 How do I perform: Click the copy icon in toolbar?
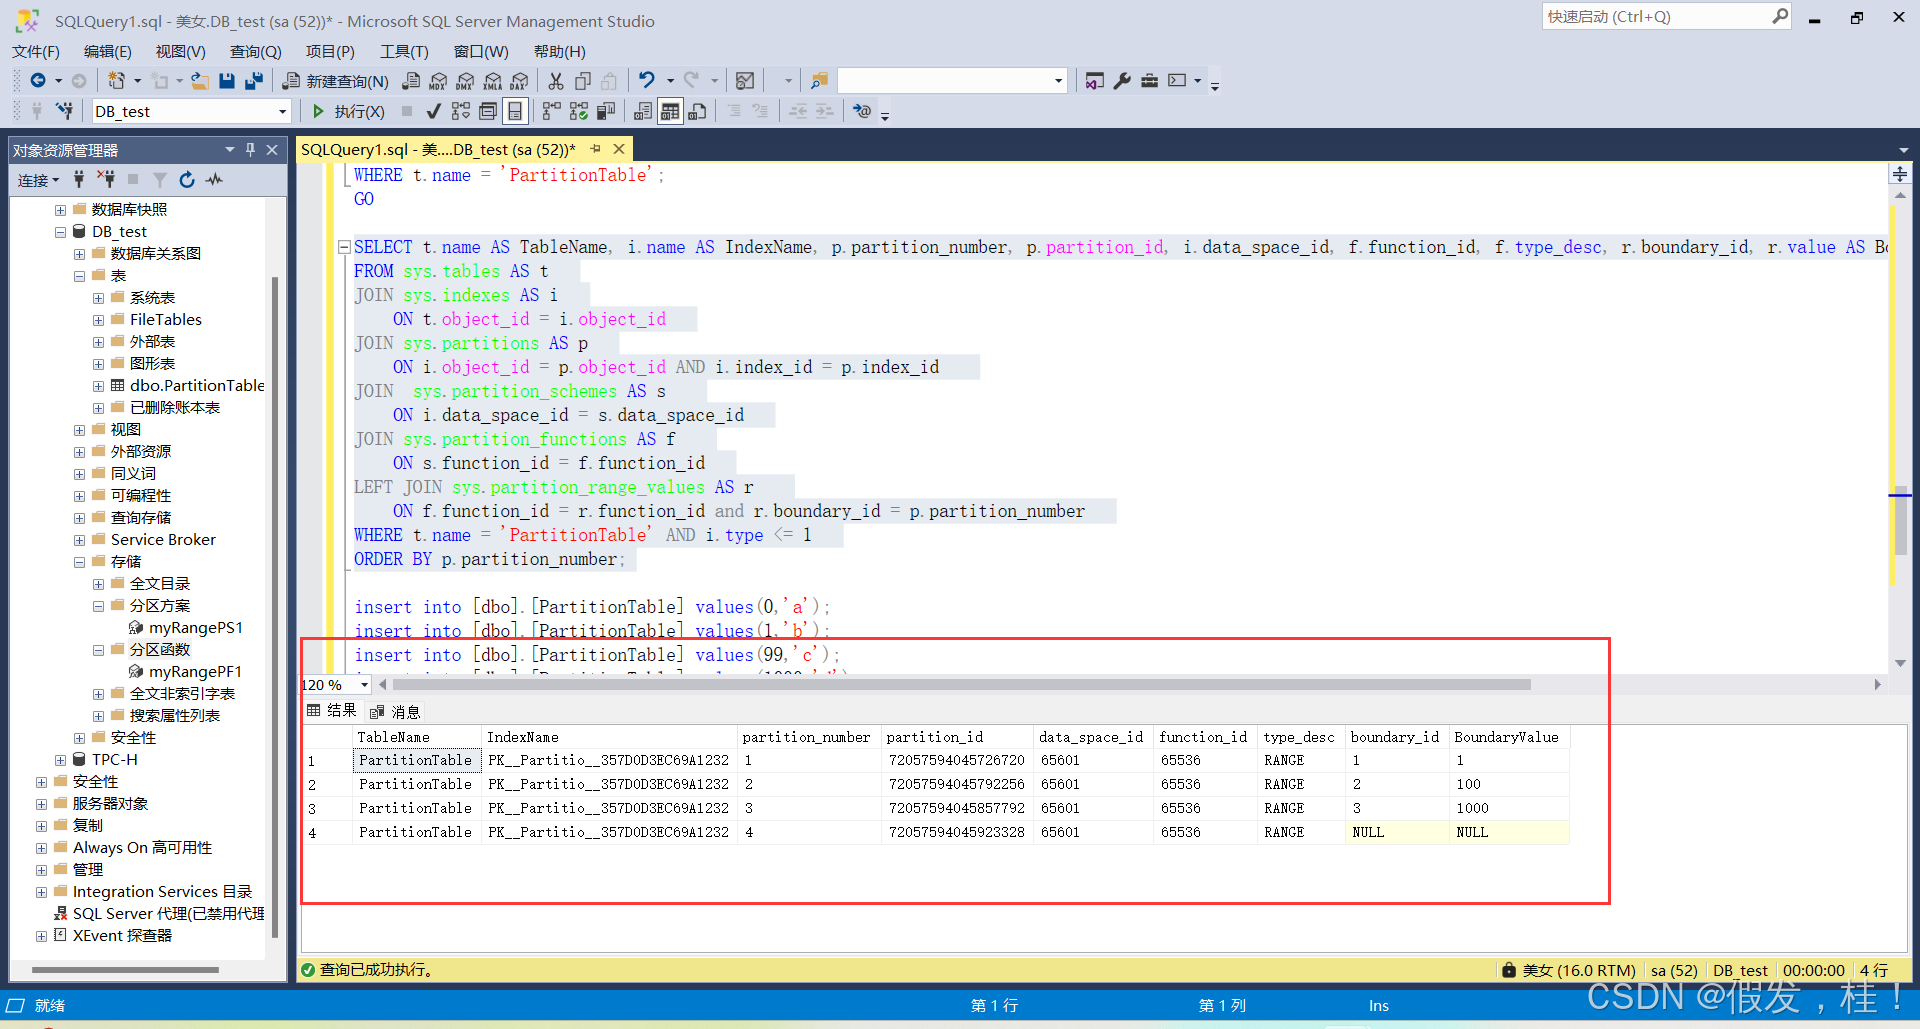[583, 81]
